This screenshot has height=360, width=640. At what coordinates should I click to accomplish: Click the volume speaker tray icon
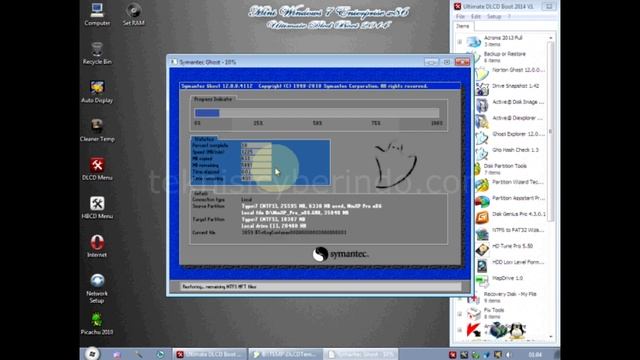(509, 355)
